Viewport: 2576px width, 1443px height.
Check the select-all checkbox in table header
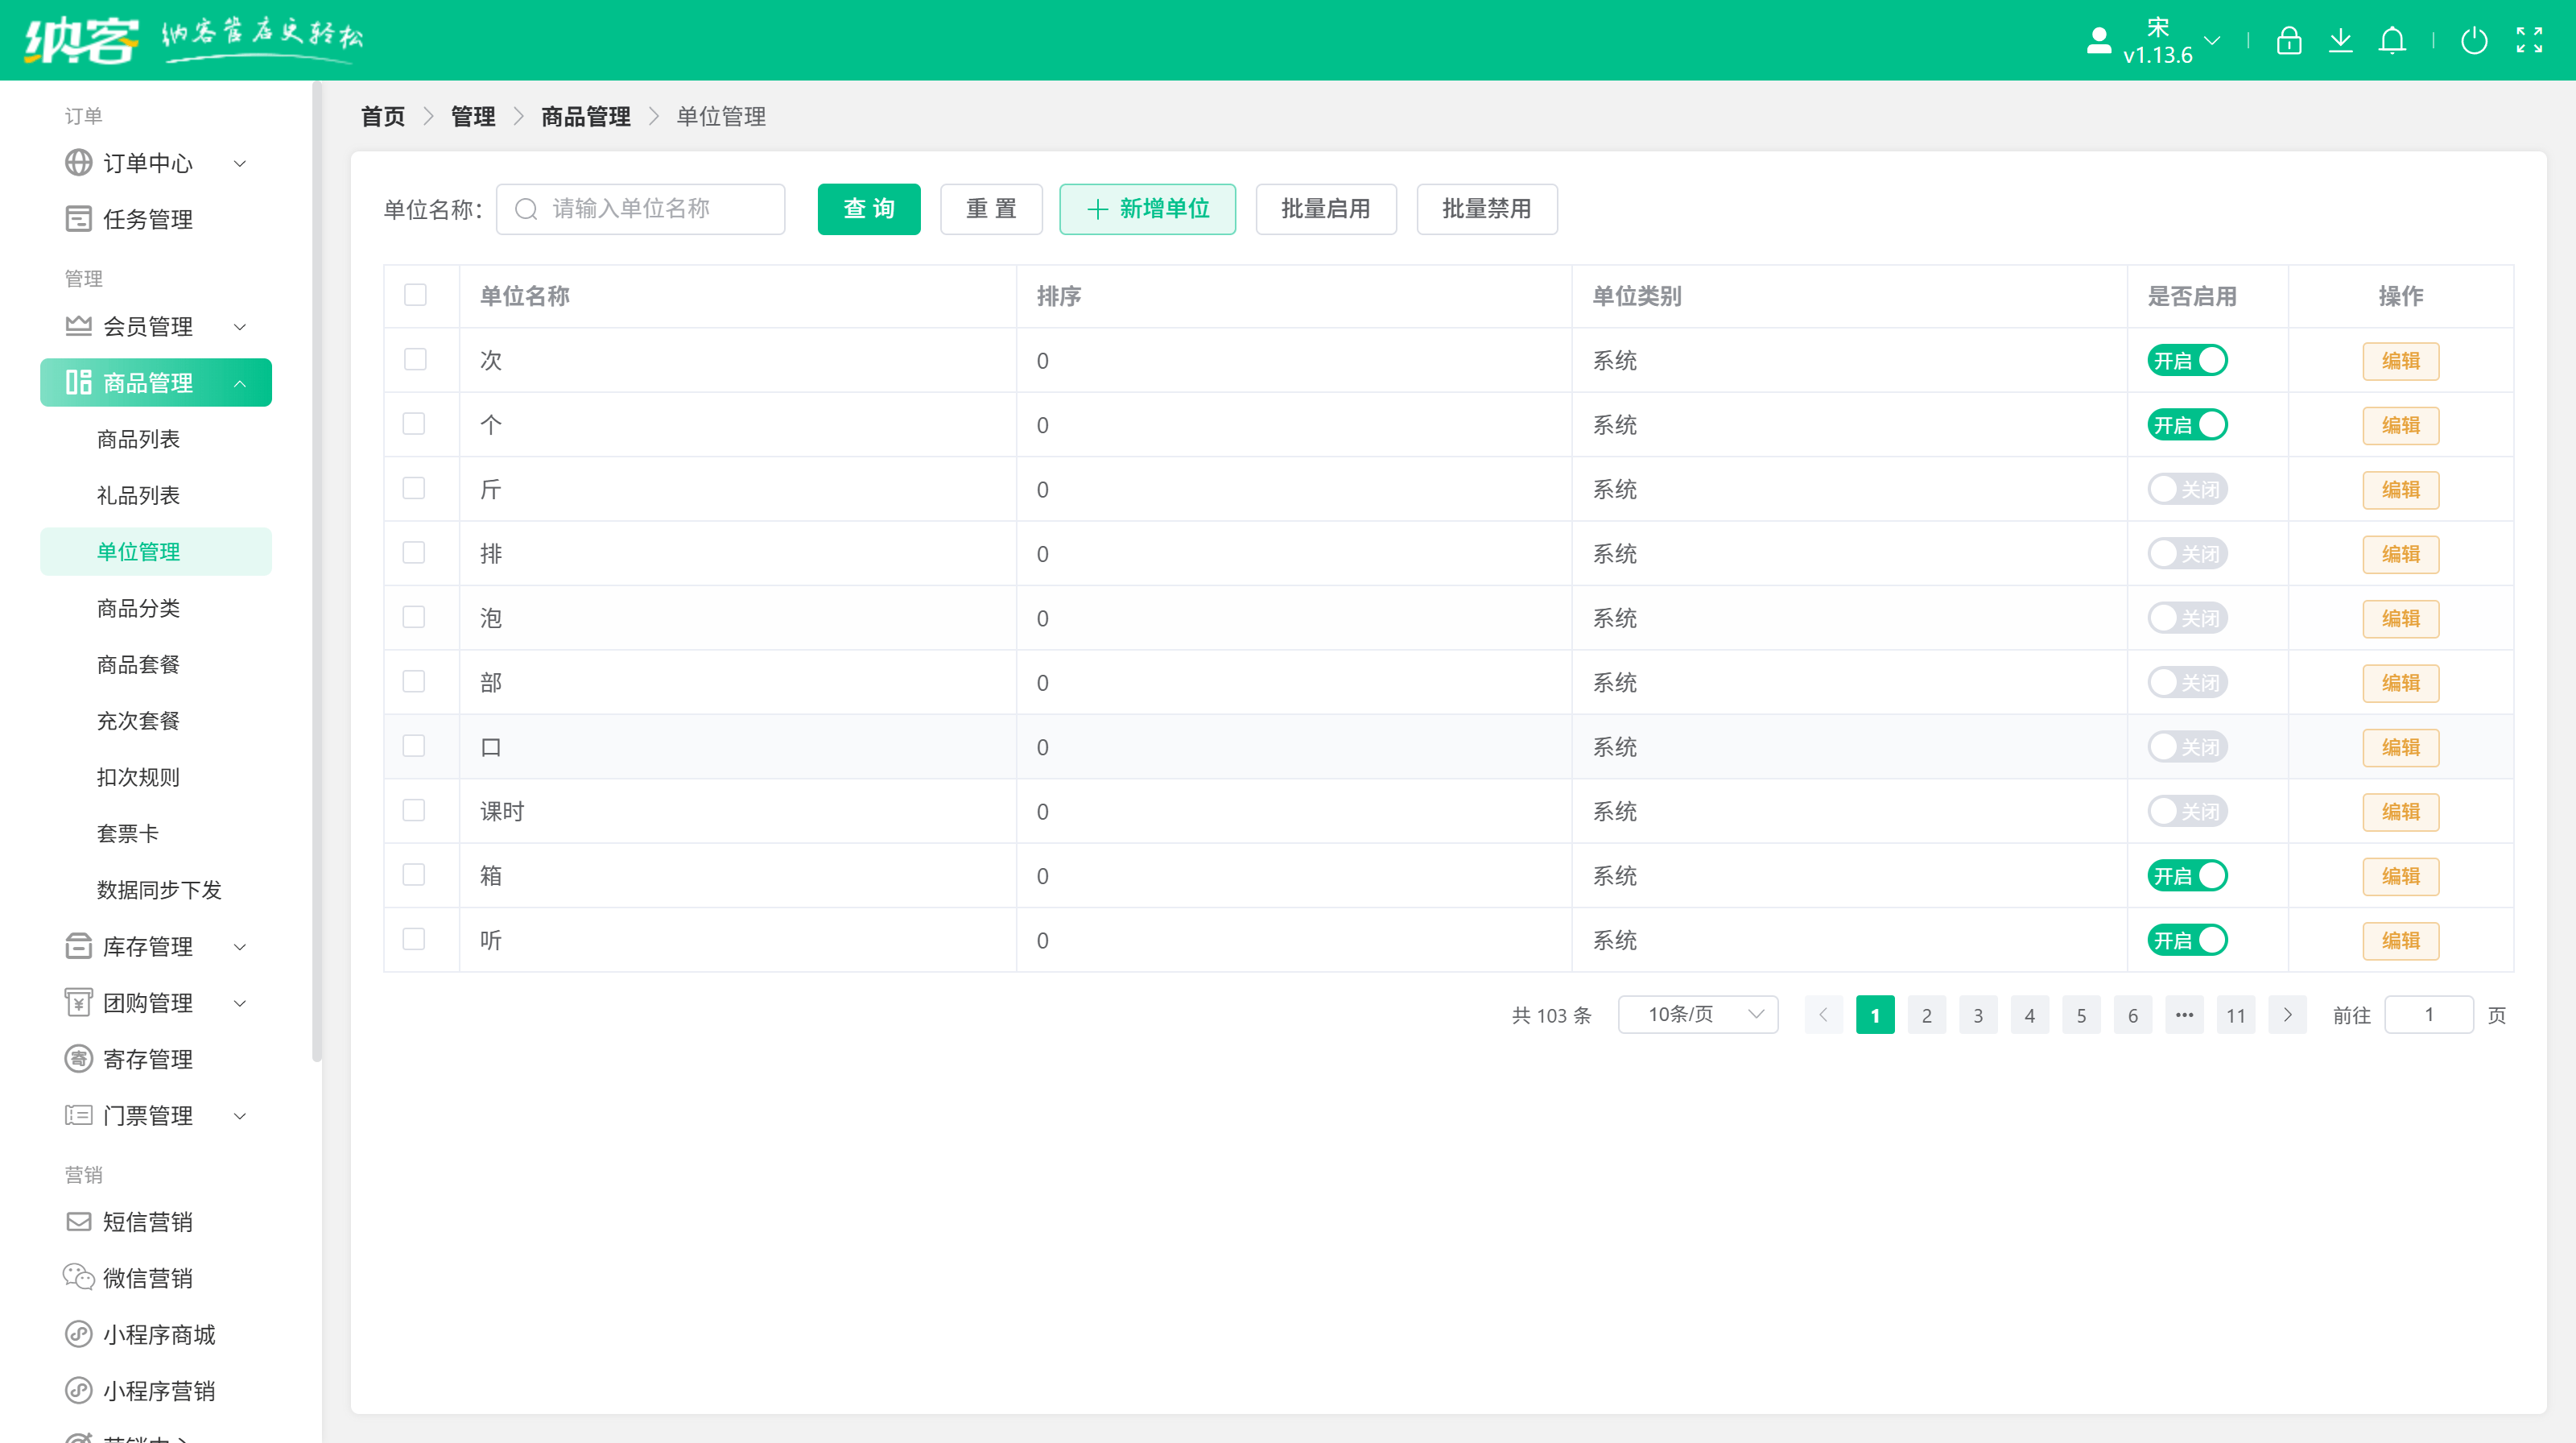pyautogui.click(x=415, y=295)
